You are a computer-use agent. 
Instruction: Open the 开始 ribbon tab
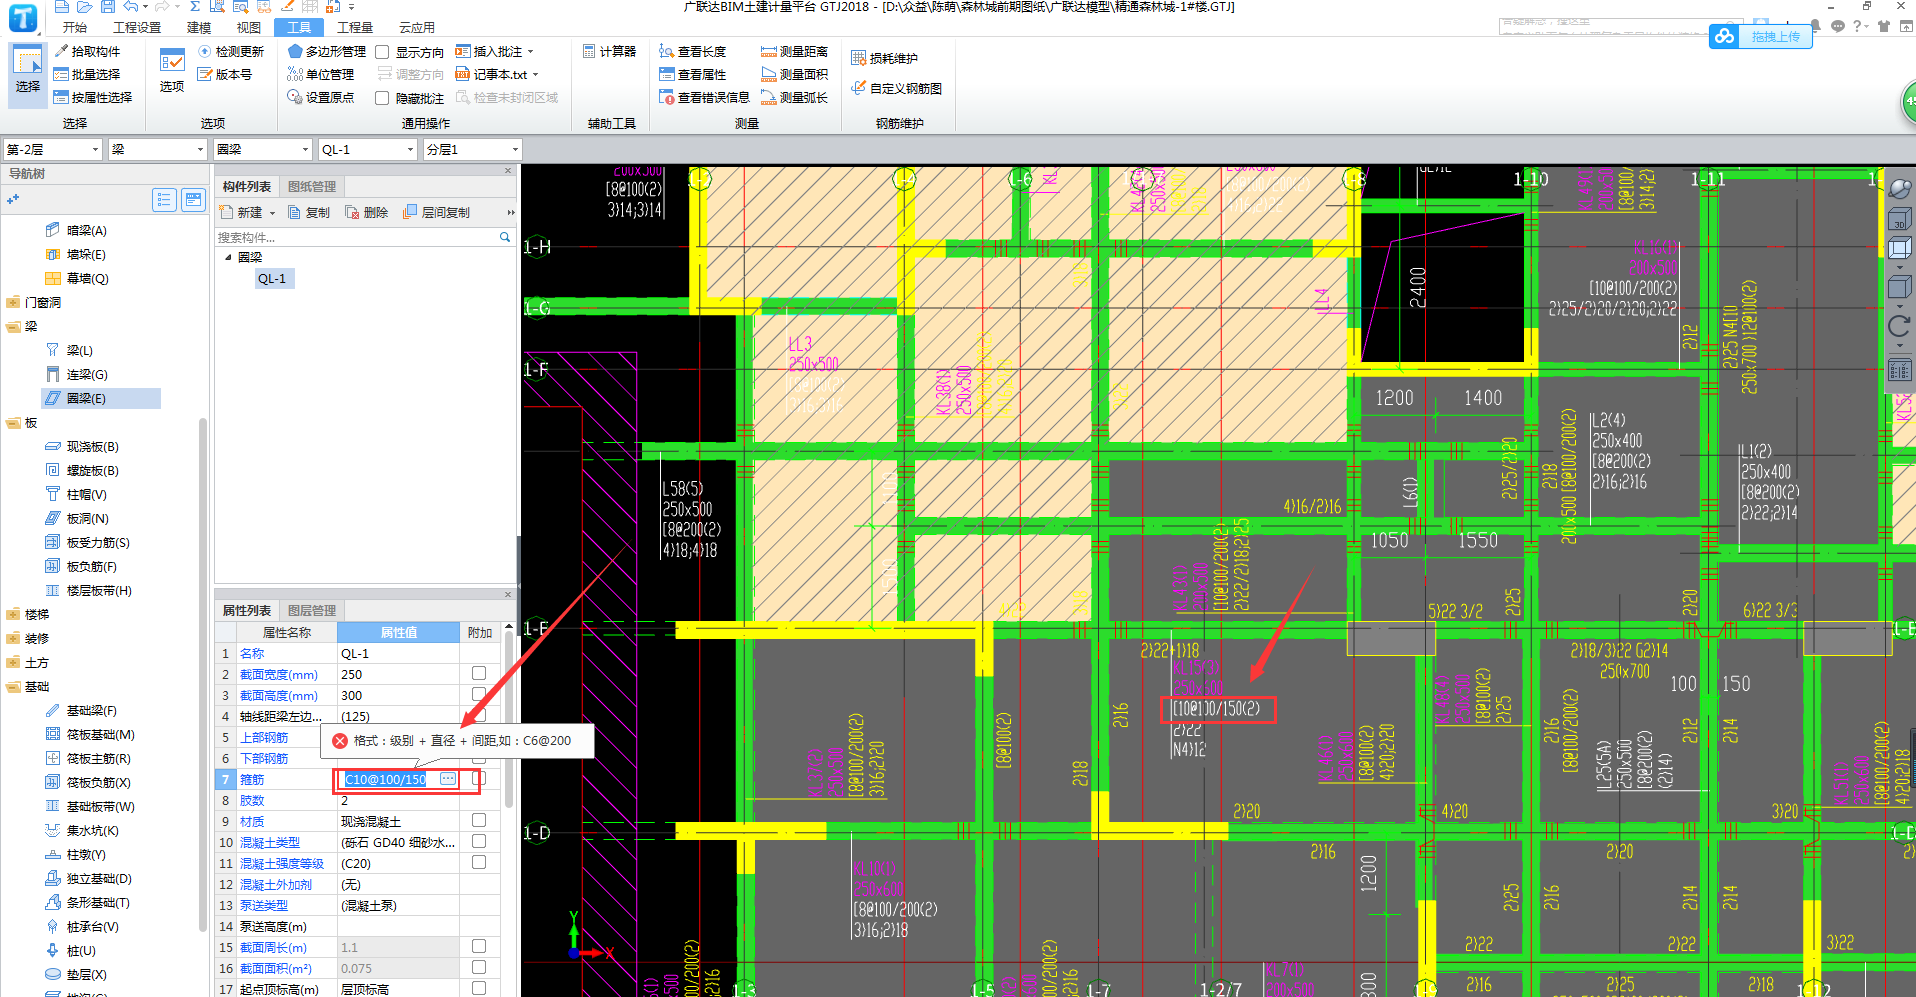click(74, 27)
